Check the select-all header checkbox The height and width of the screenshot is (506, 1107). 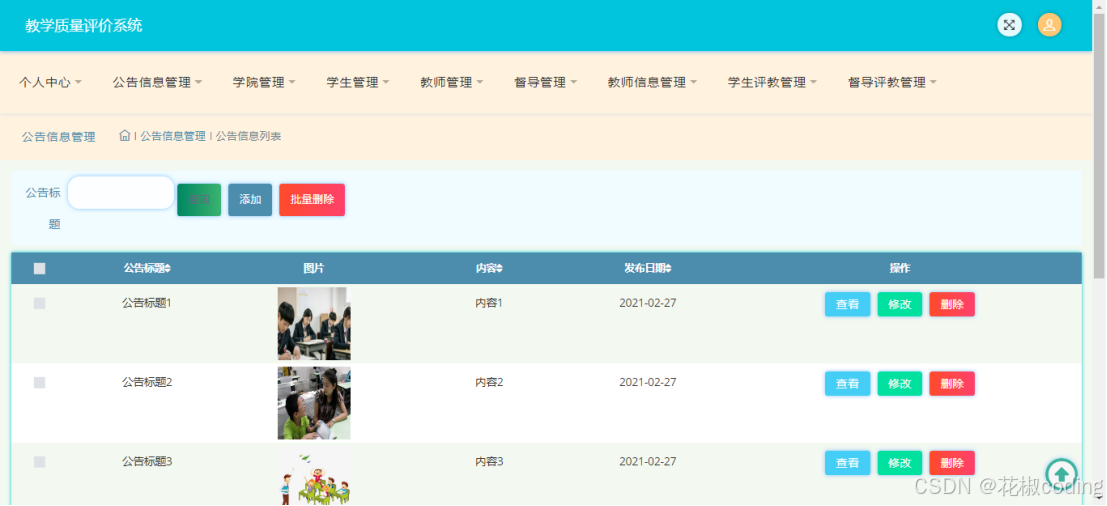tap(40, 268)
